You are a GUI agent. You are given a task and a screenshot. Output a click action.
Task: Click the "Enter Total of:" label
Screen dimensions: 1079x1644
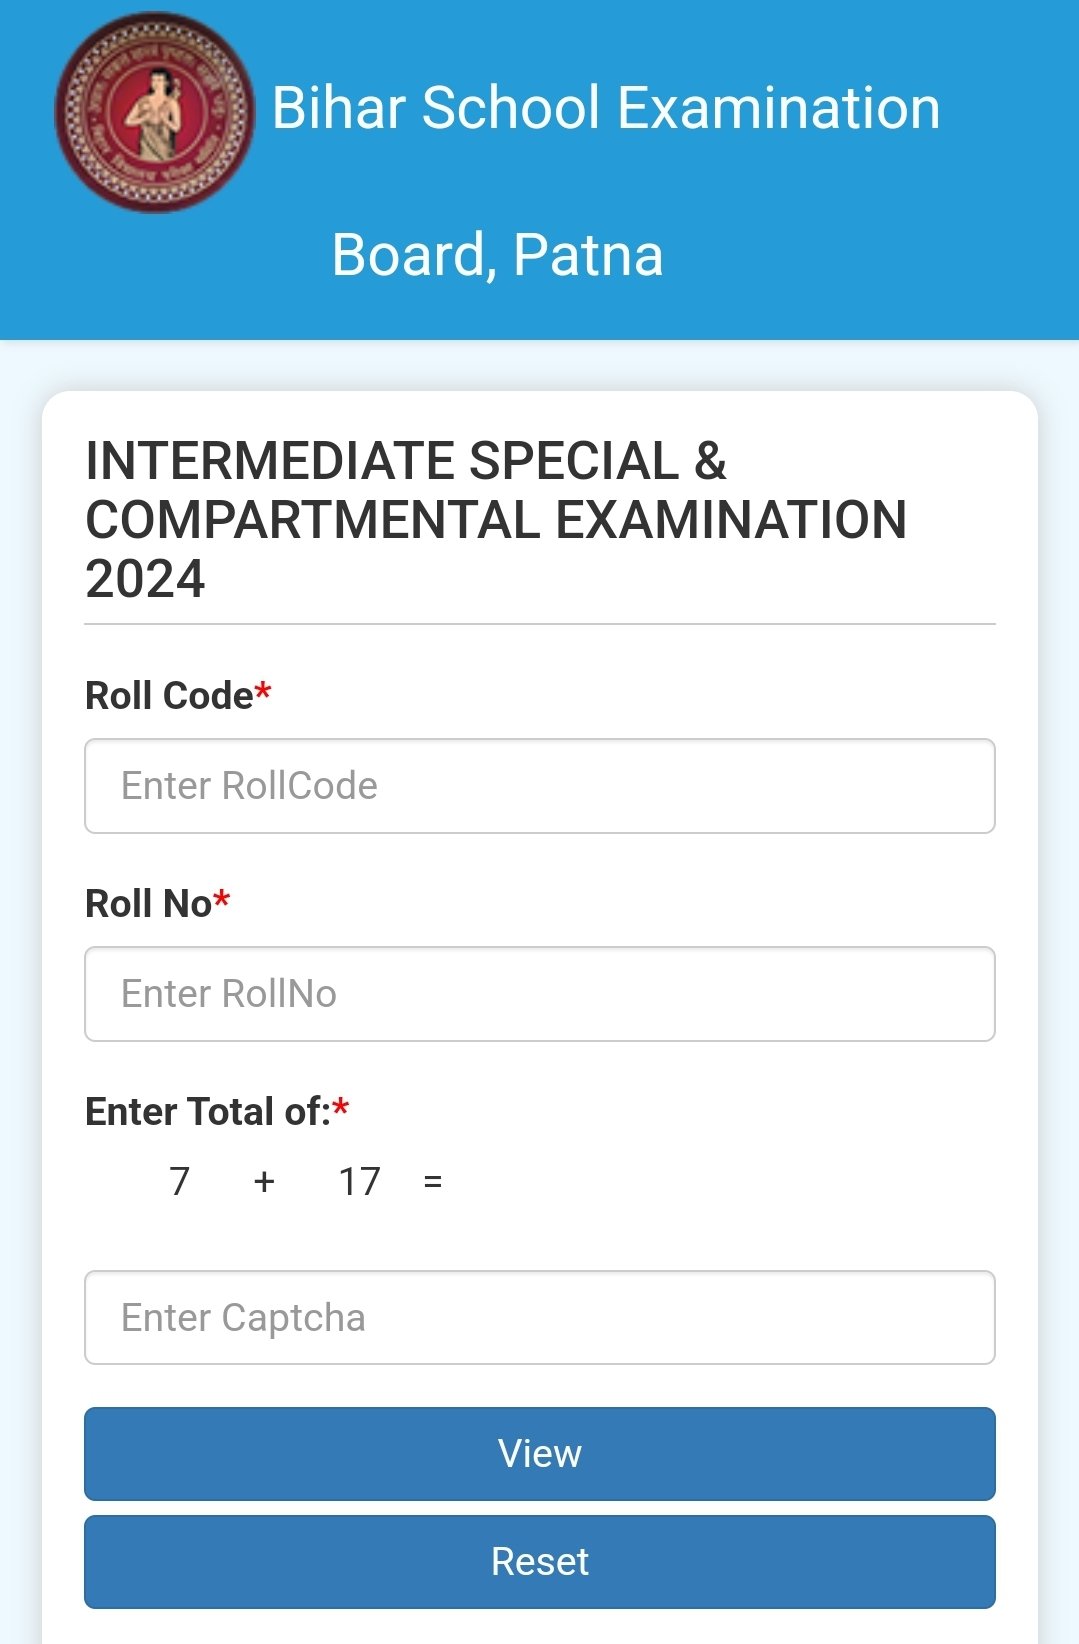[207, 1112]
